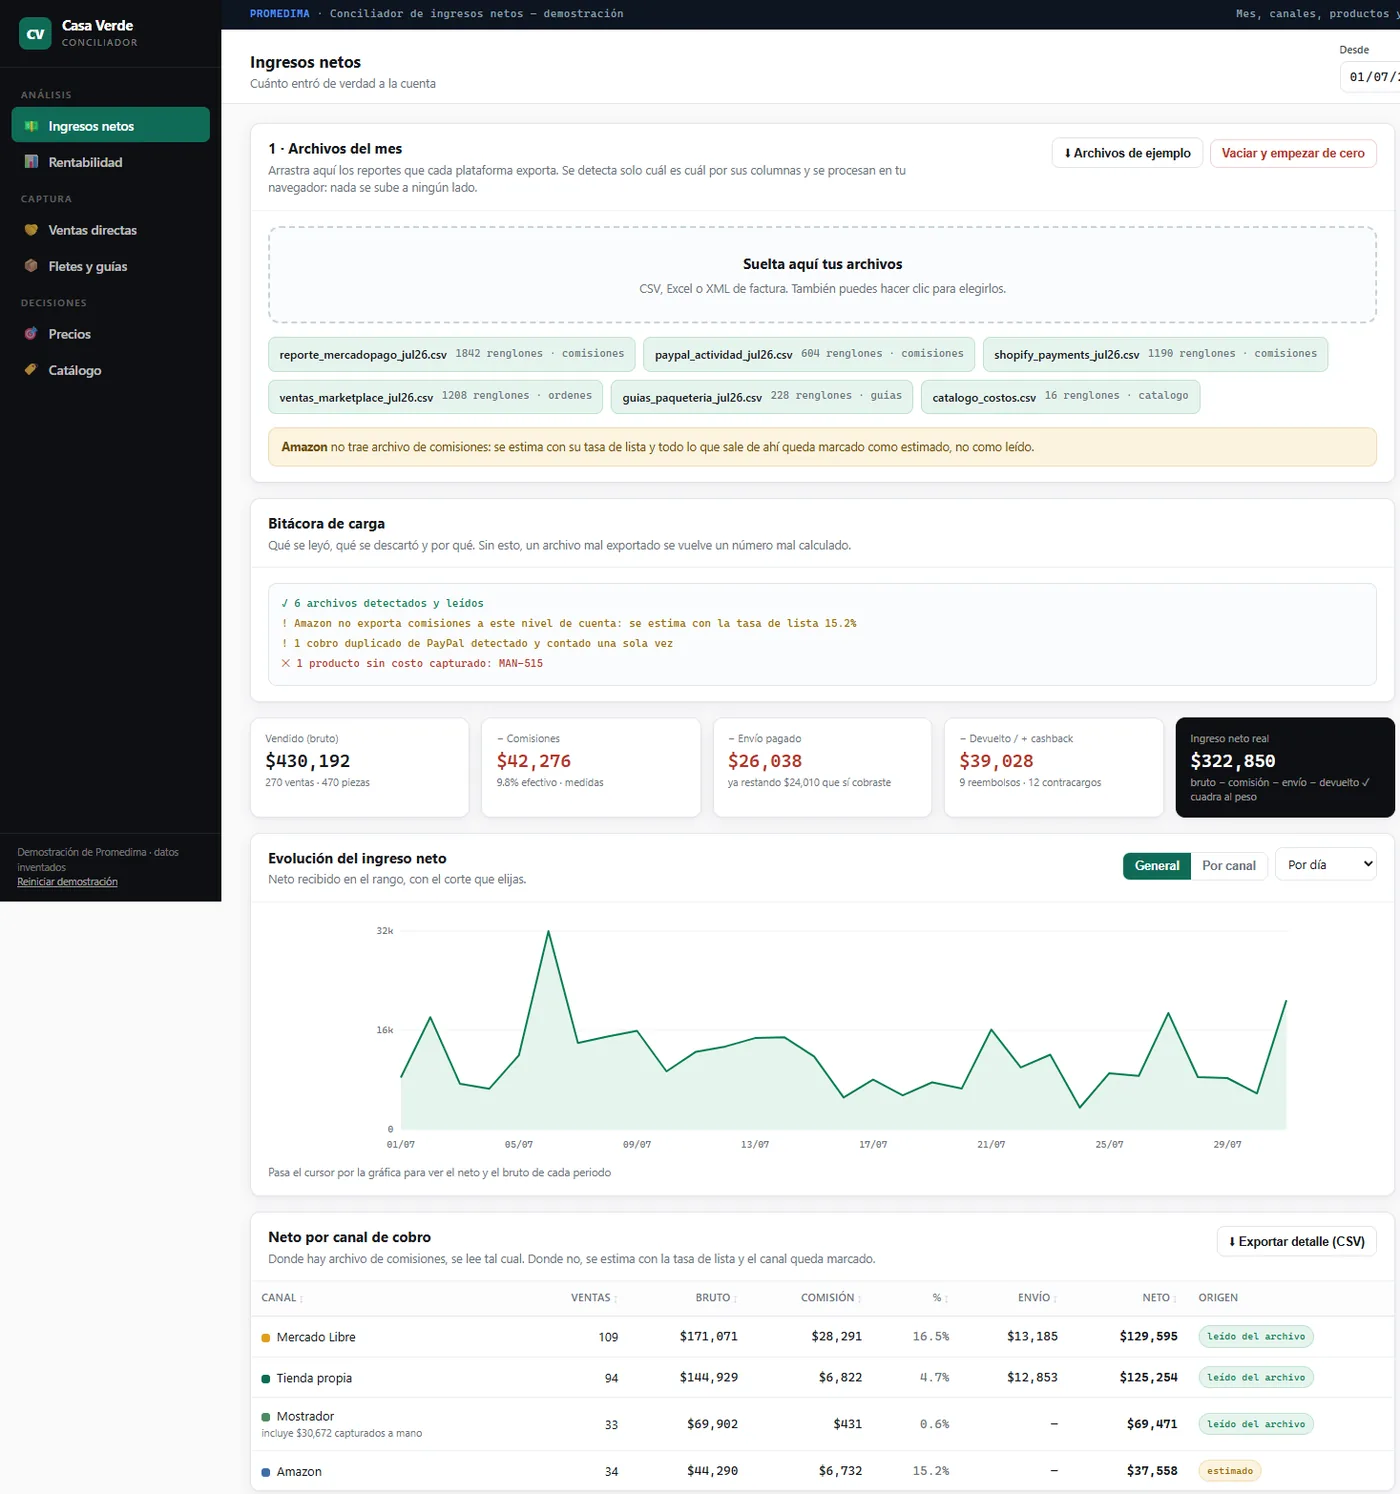The height and width of the screenshot is (1494, 1400).
Task: Sort table by COMISIÓN column
Action: click(831, 1298)
